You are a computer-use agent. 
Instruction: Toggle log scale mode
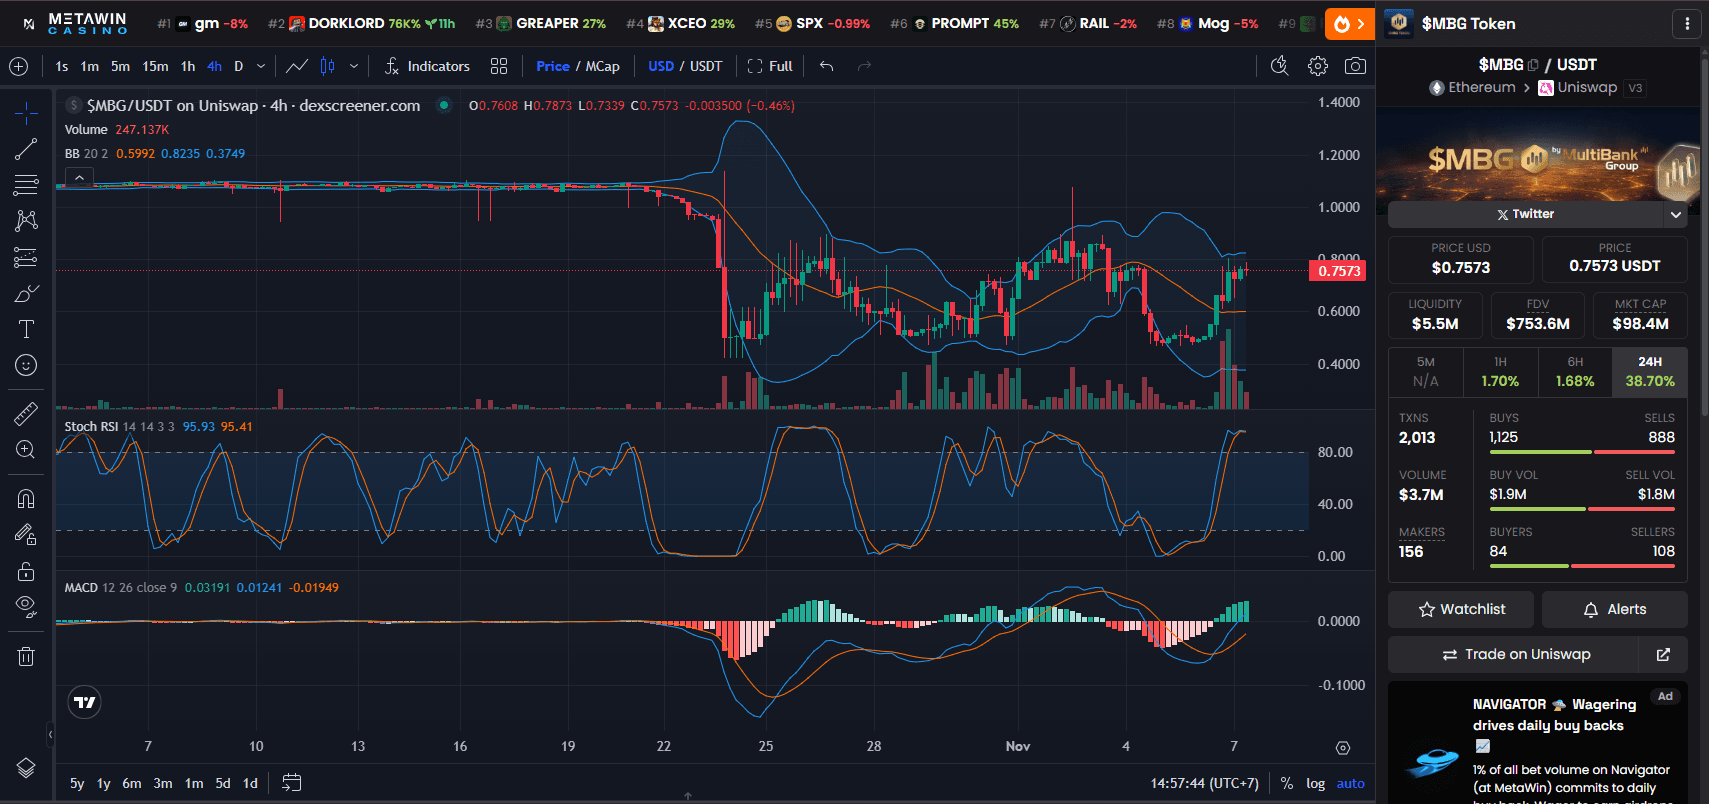point(1316,783)
